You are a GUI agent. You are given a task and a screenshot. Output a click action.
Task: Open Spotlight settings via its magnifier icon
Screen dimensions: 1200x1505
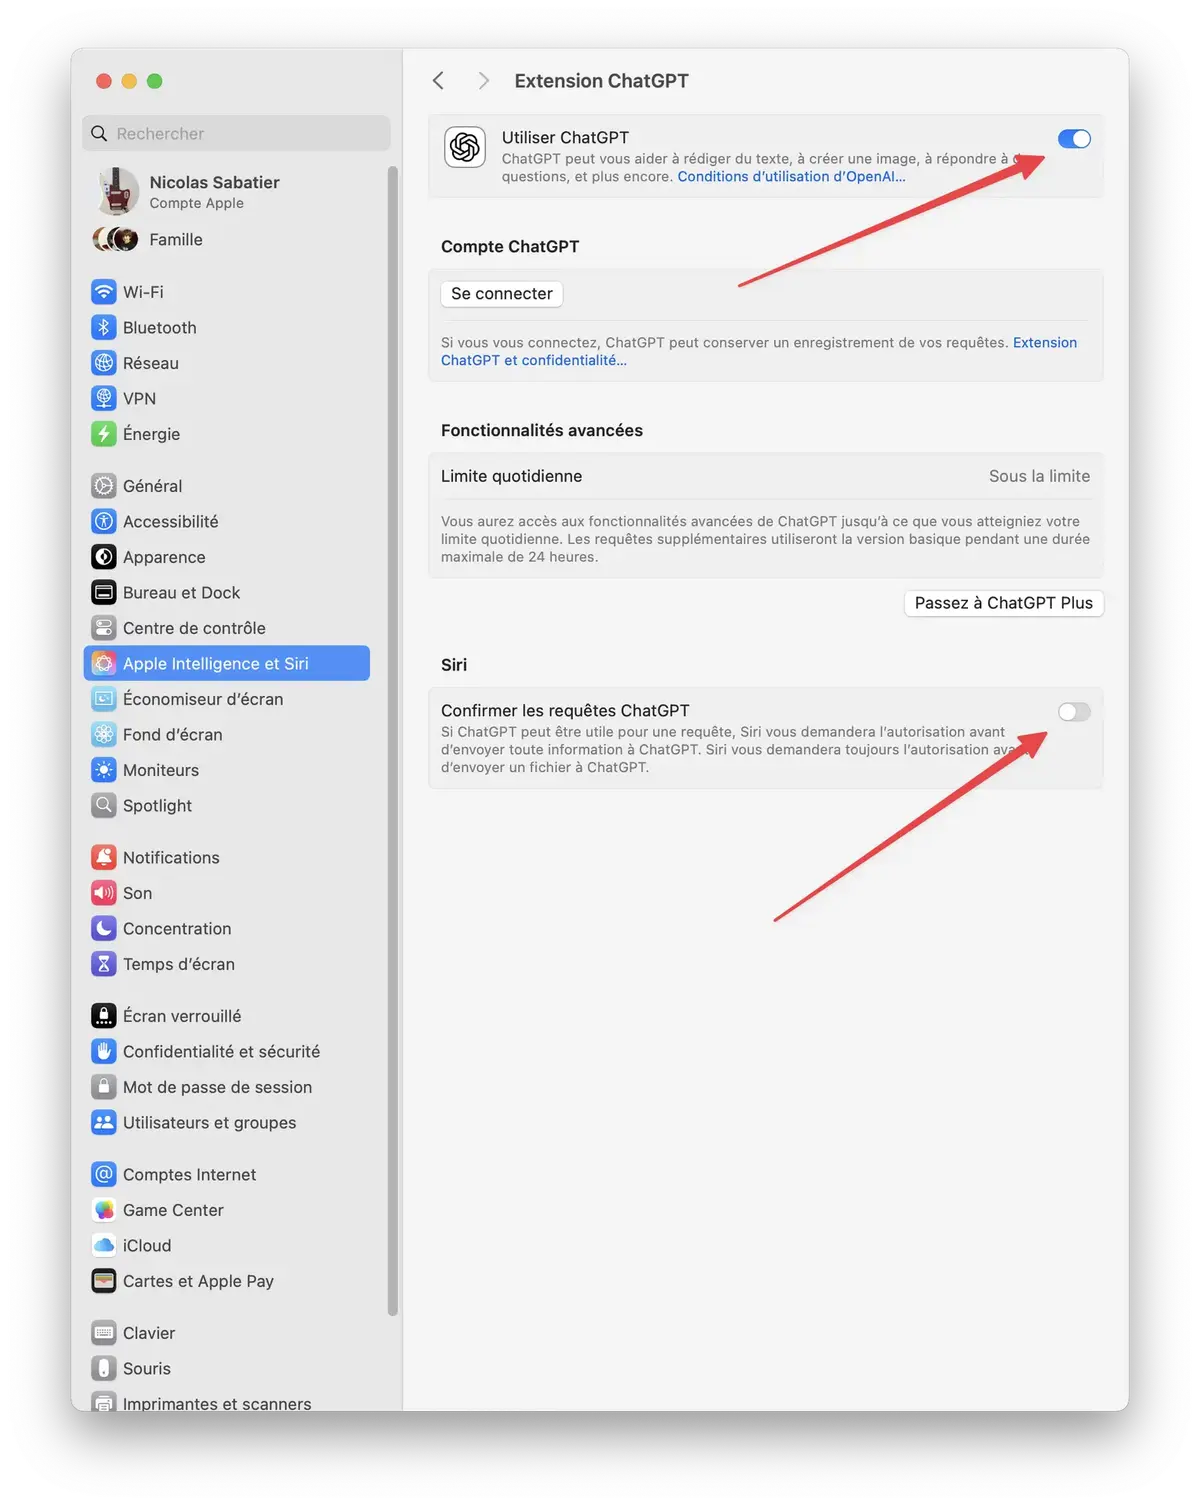pos(104,805)
